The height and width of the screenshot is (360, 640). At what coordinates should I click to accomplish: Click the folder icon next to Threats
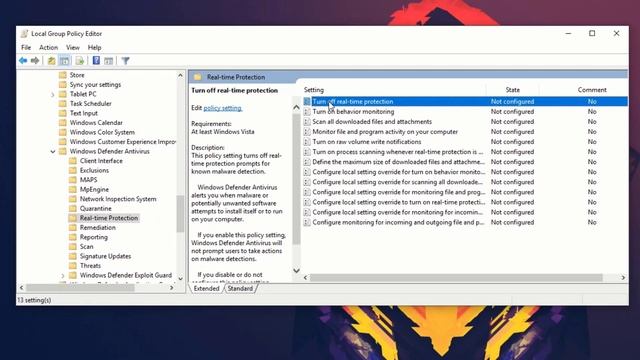point(73,266)
